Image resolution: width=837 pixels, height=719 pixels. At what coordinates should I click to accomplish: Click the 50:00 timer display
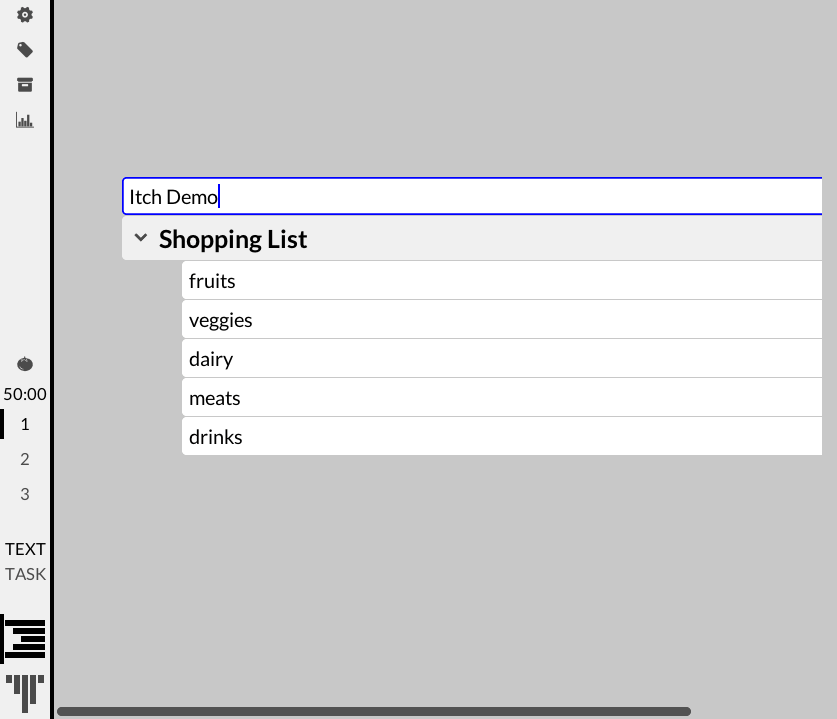point(25,394)
